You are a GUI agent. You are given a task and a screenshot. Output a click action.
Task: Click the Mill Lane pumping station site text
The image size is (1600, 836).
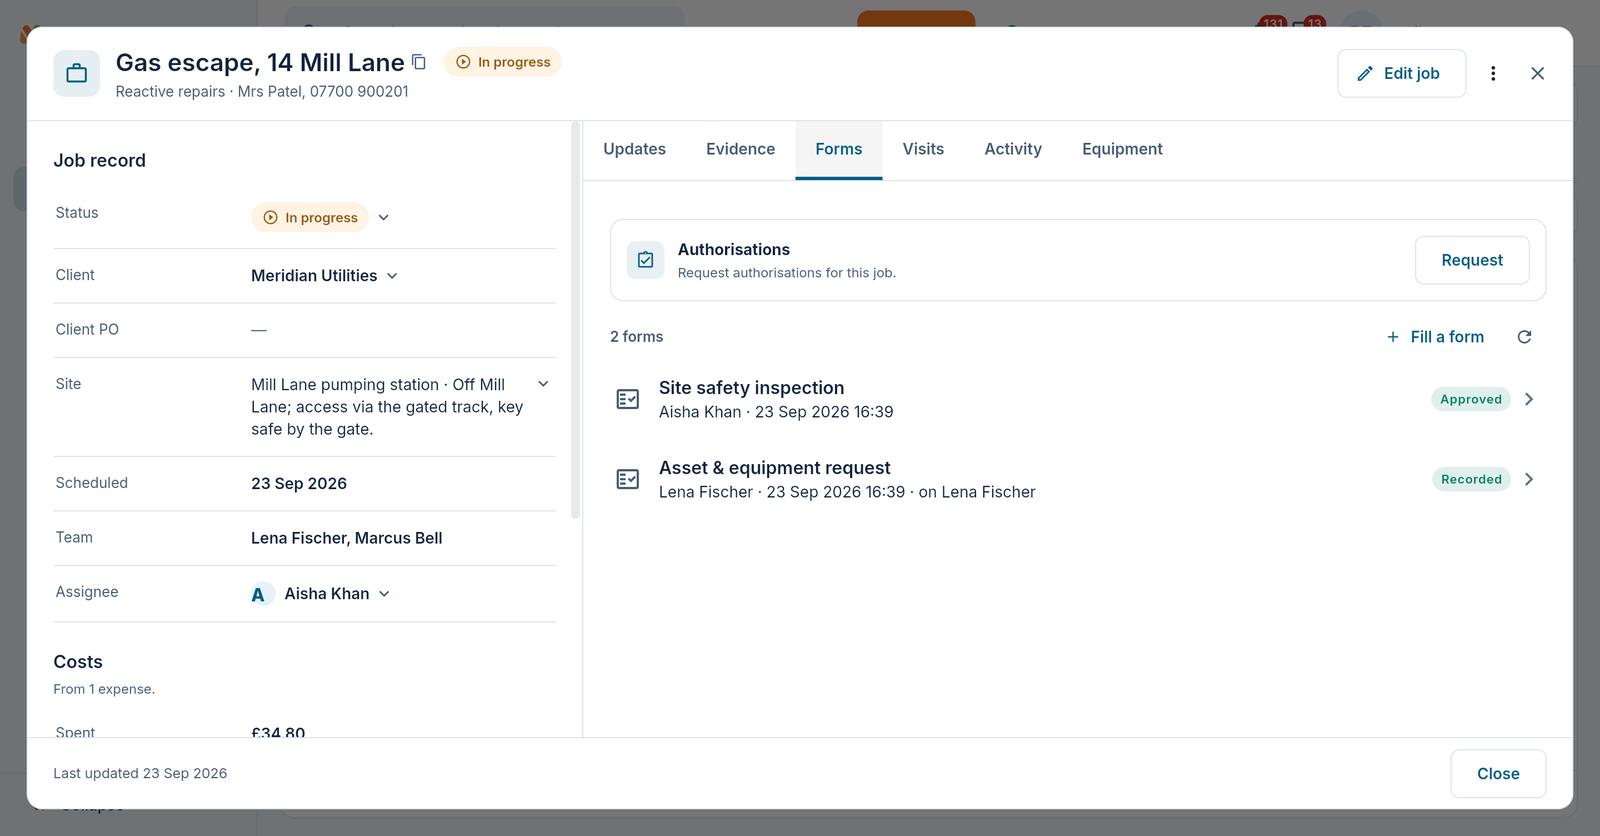pos(388,407)
